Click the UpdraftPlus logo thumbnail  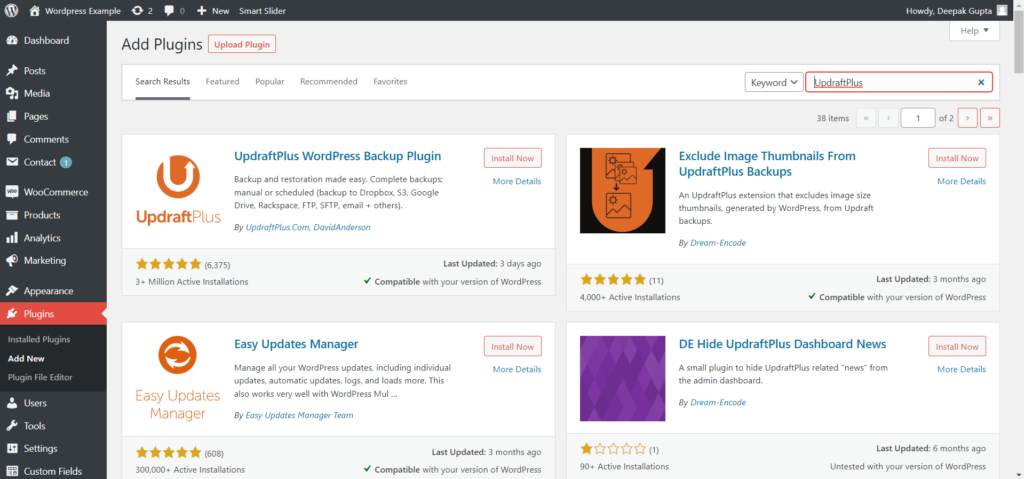(178, 190)
